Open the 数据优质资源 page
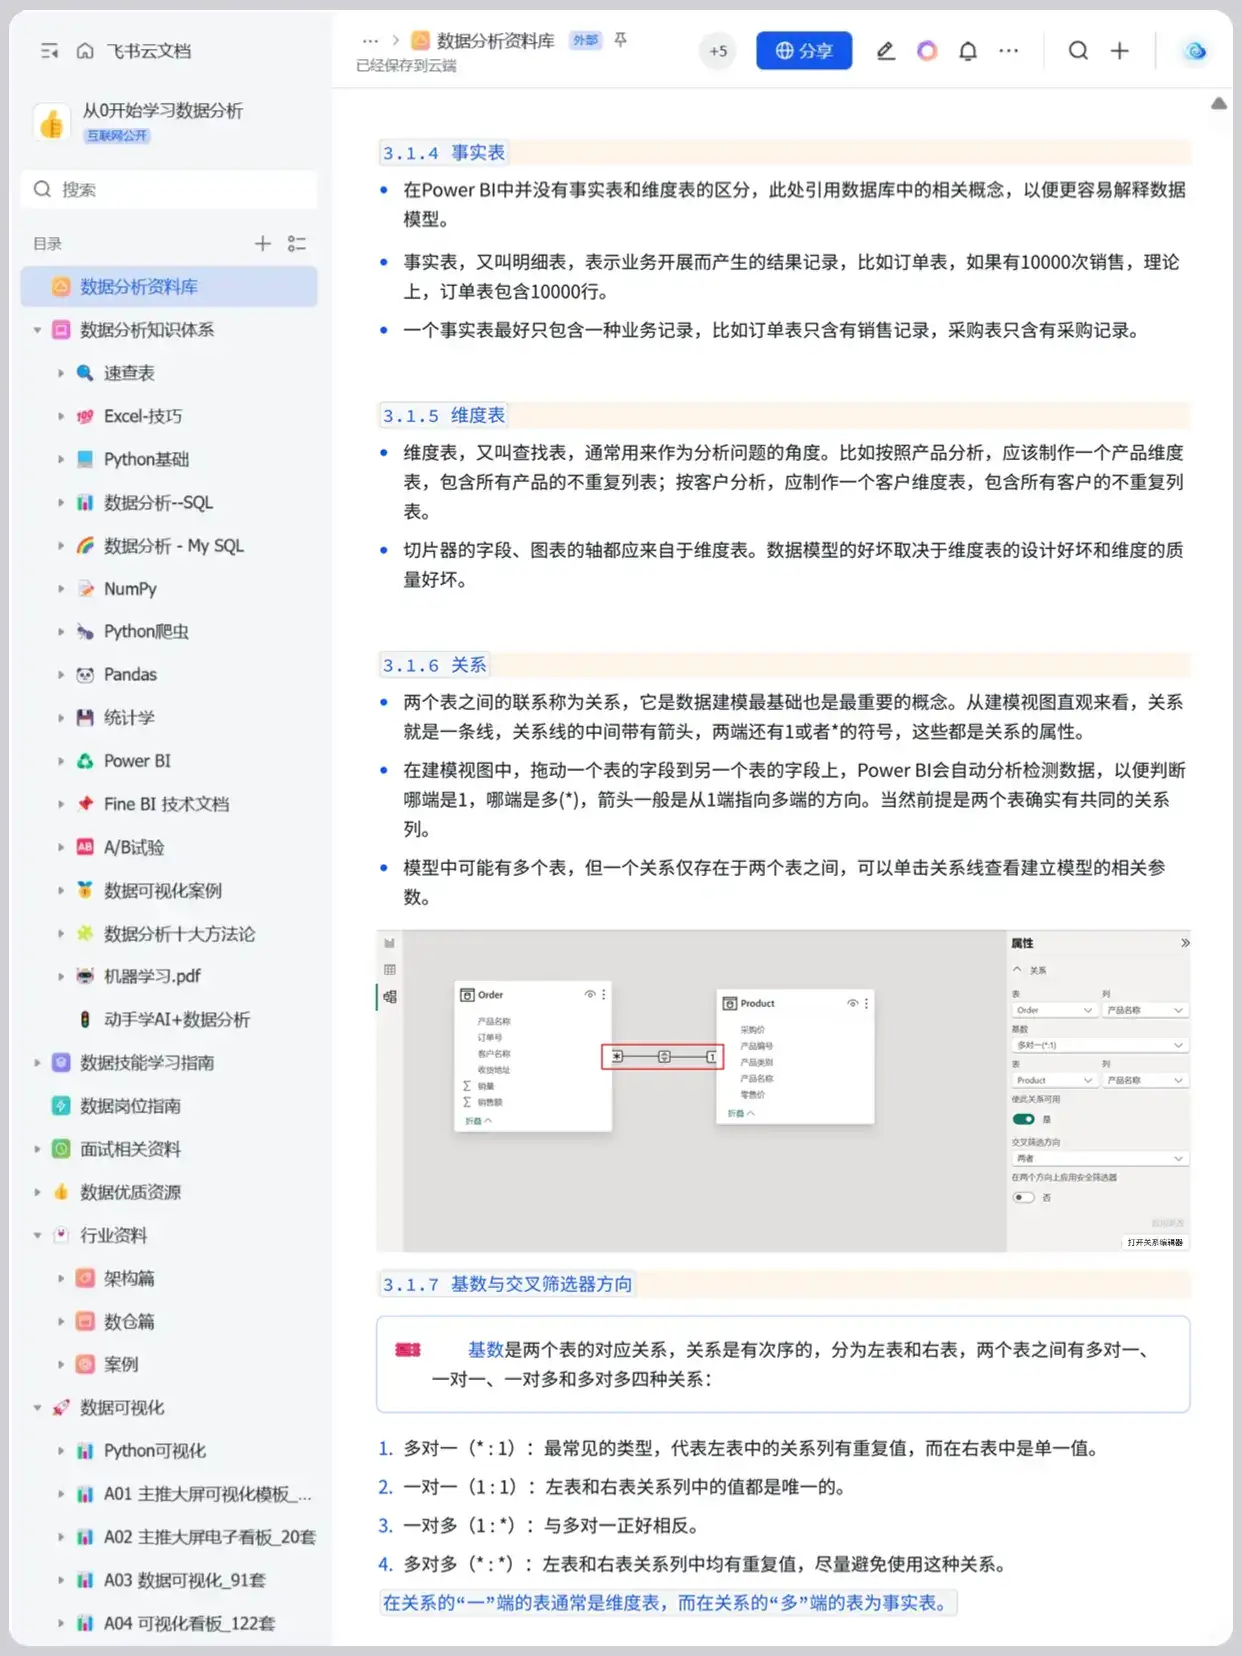The height and width of the screenshot is (1656, 1242). click(x=130, y=1192)
